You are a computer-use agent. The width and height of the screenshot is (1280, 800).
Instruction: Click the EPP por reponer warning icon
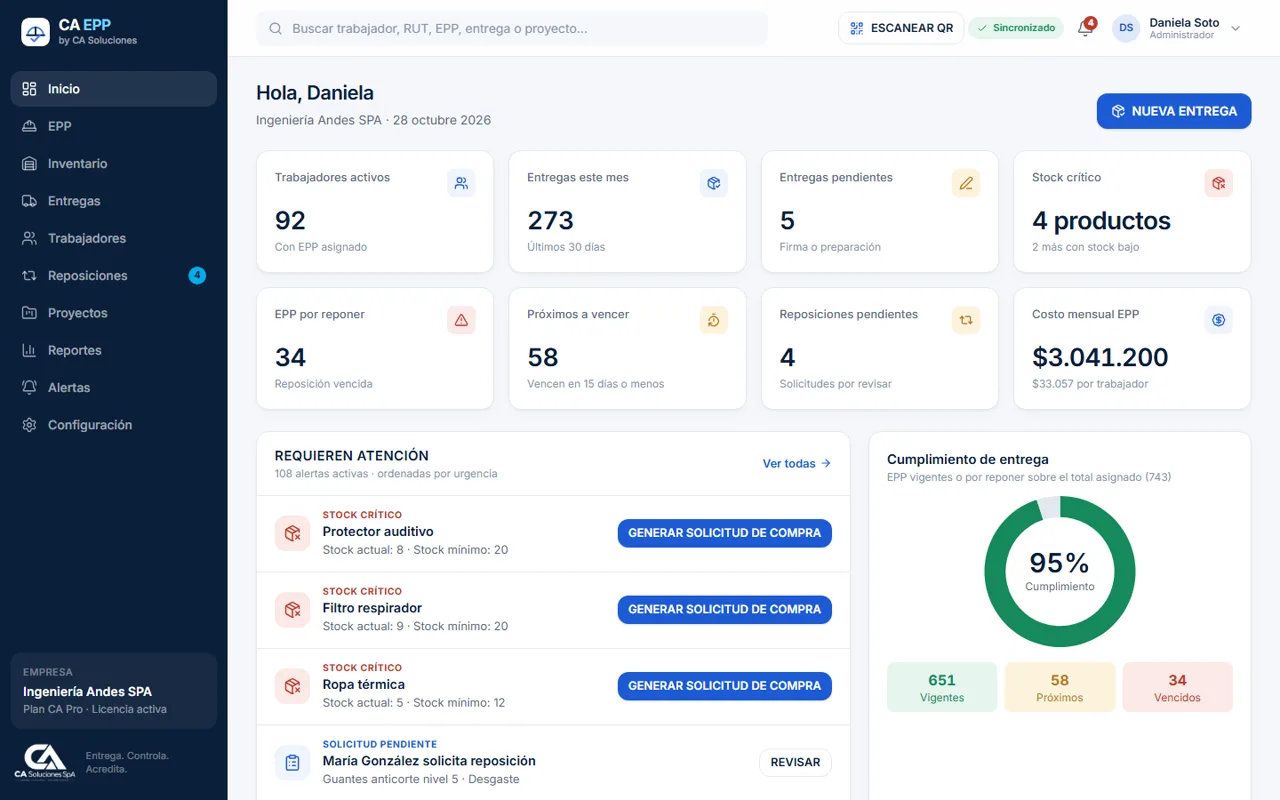point(461,320)
